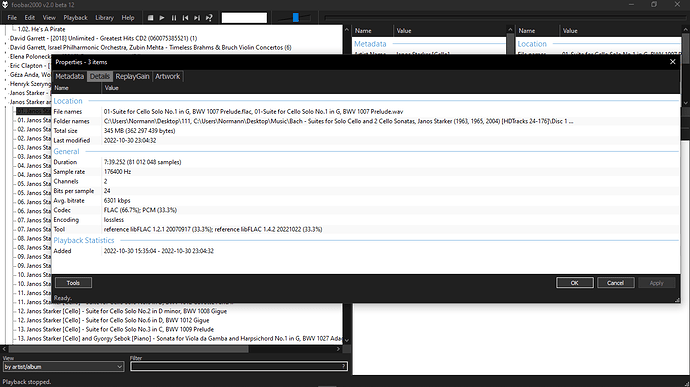The image size is (690, 387).
Task: Adjust the volume slider in toolbar
Action: (295, 18)
